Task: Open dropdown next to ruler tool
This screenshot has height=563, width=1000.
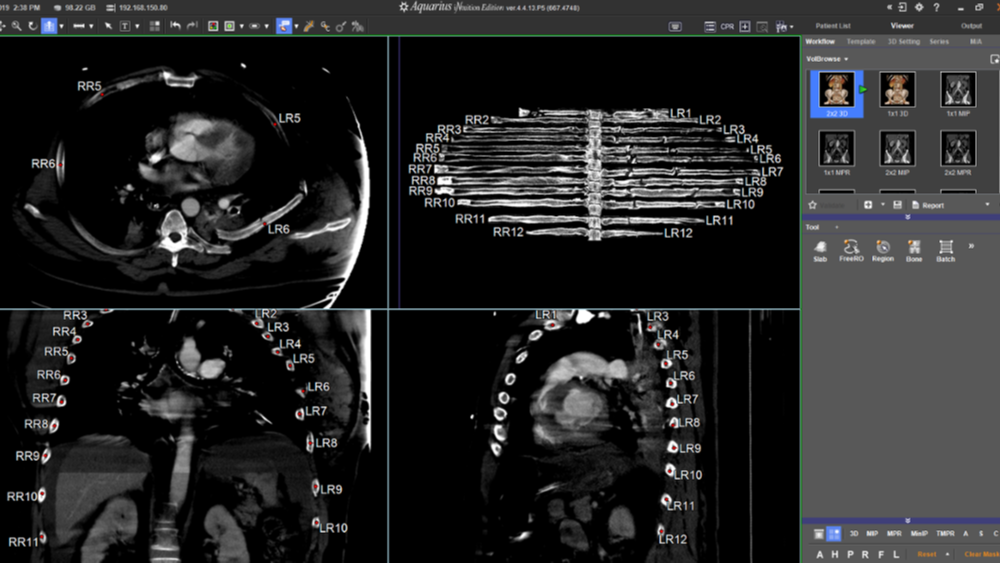Action: pyautogui.click(x=91, y=27)
